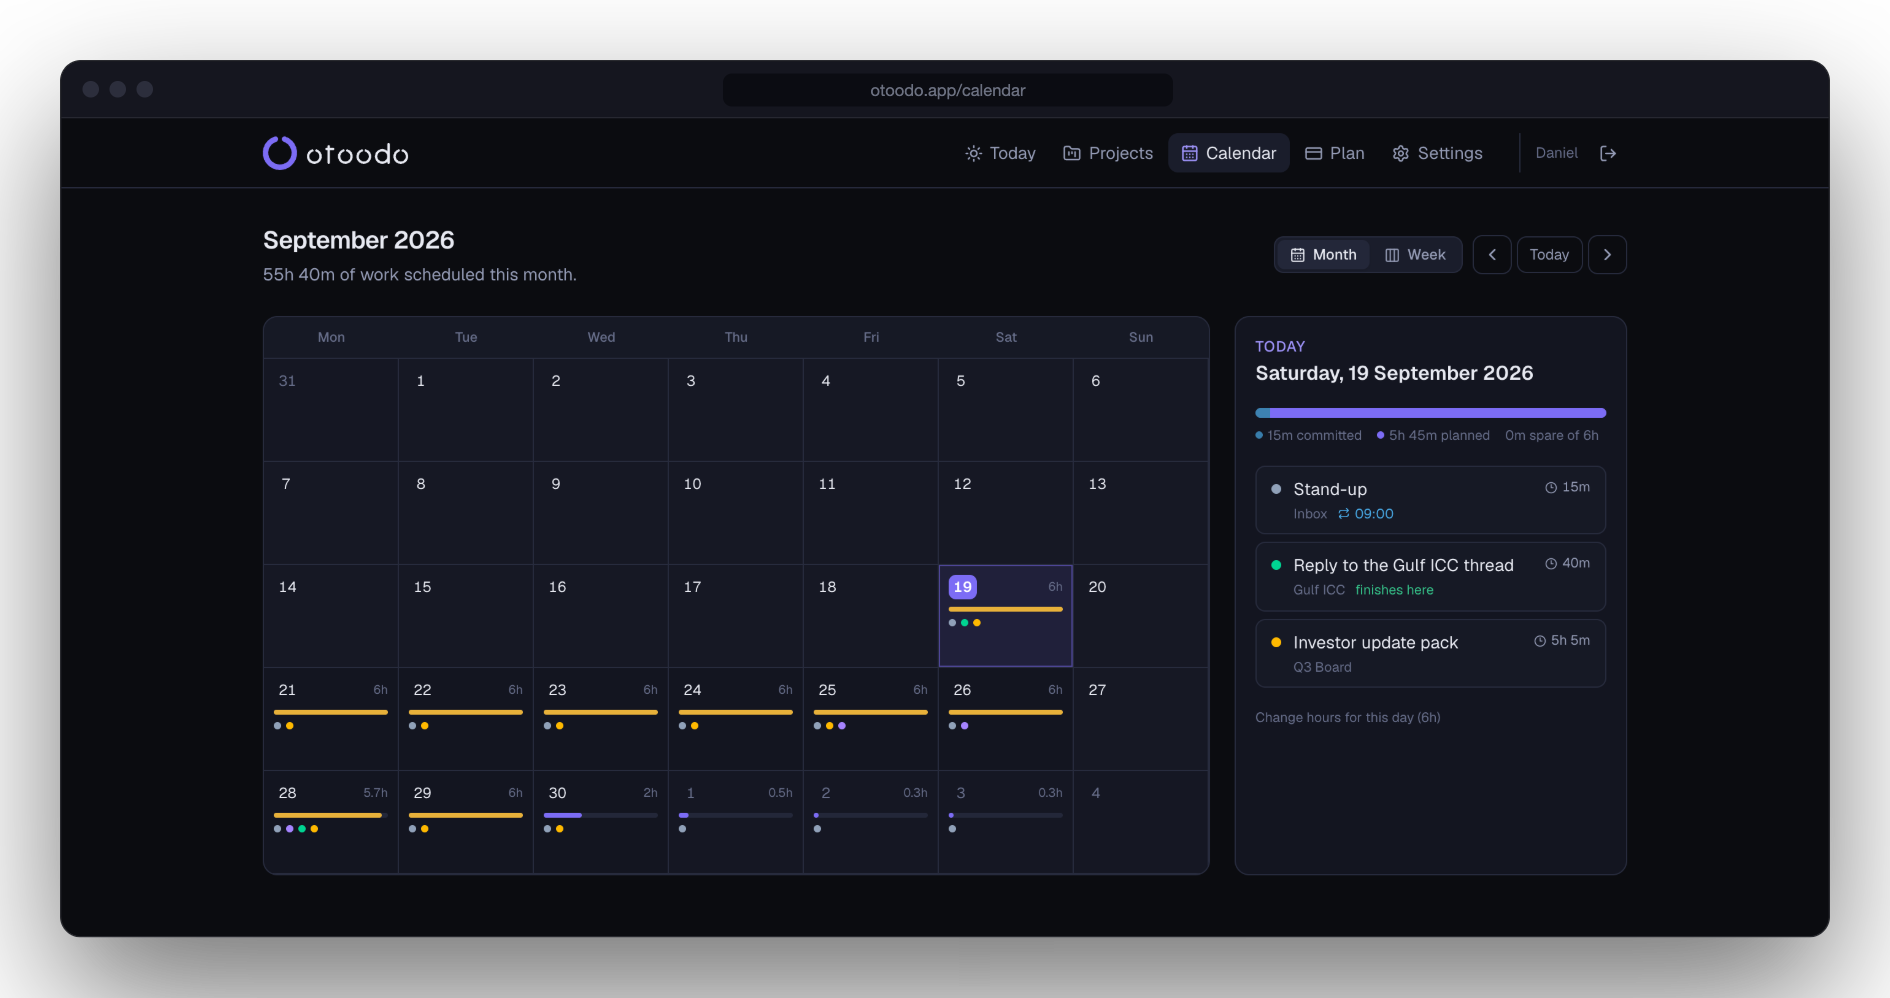The width and height of the screenshot is (1890, 998).
Task: Select September 30 with 2h scheduled
Action: tap(601, 822)
